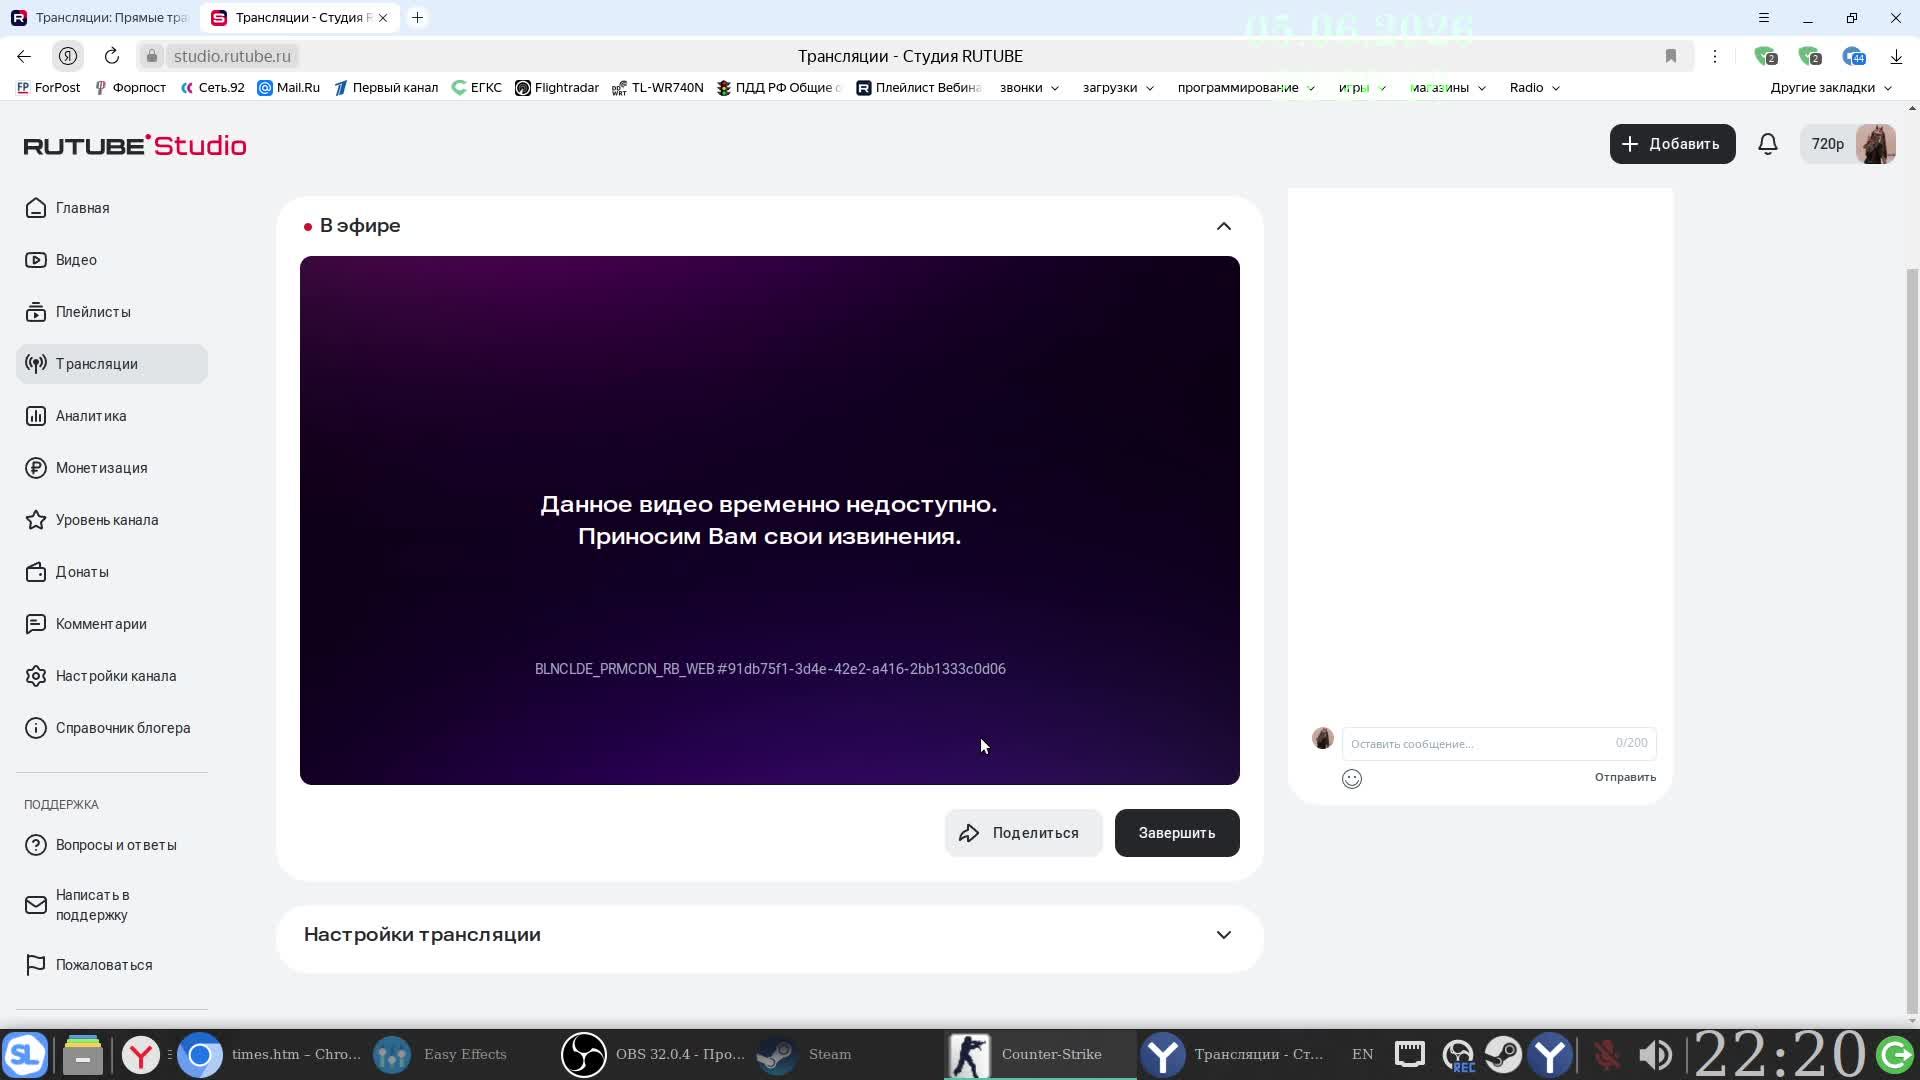The width and height of the screenshot is (1920, 1080).
Task: Expand the Radio bookmarks folder
Action: tap(1535, 88)
